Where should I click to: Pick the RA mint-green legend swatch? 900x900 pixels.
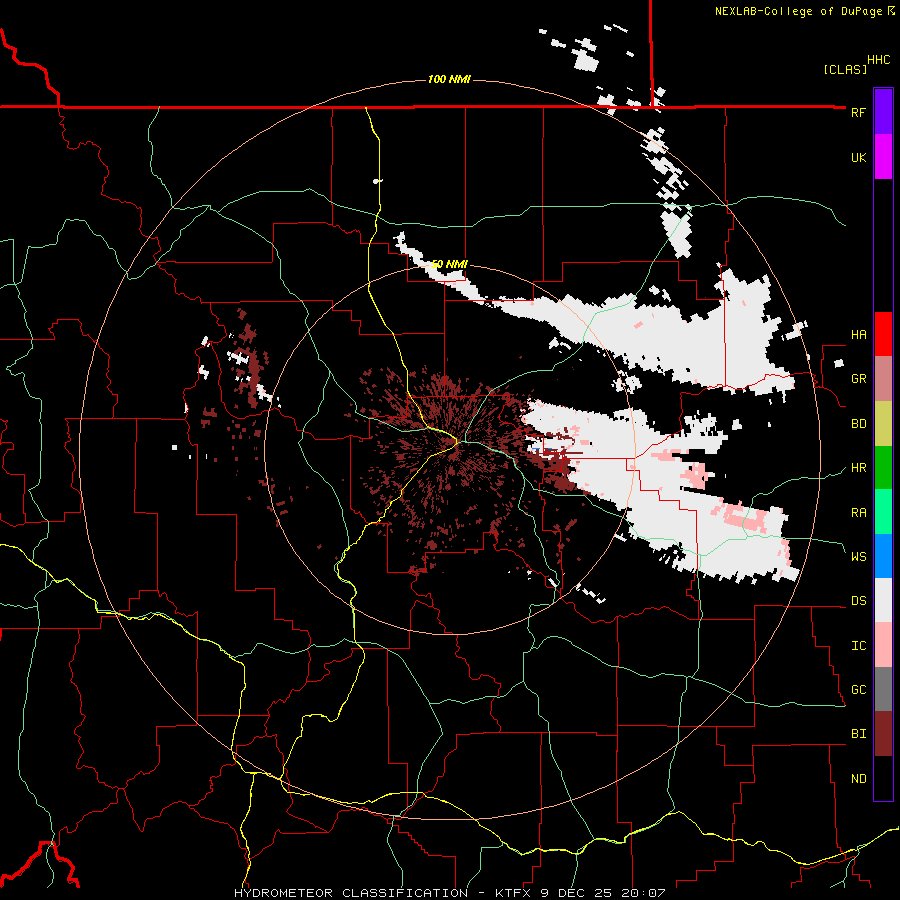883,512
